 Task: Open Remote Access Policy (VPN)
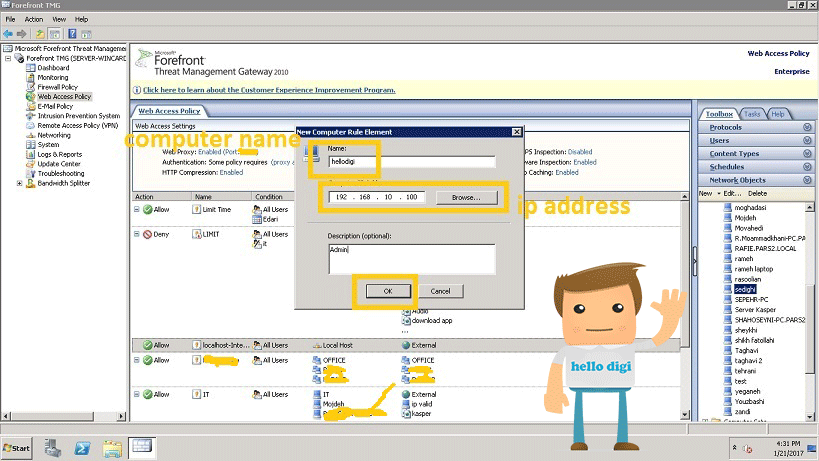click(x=77, y=125)
